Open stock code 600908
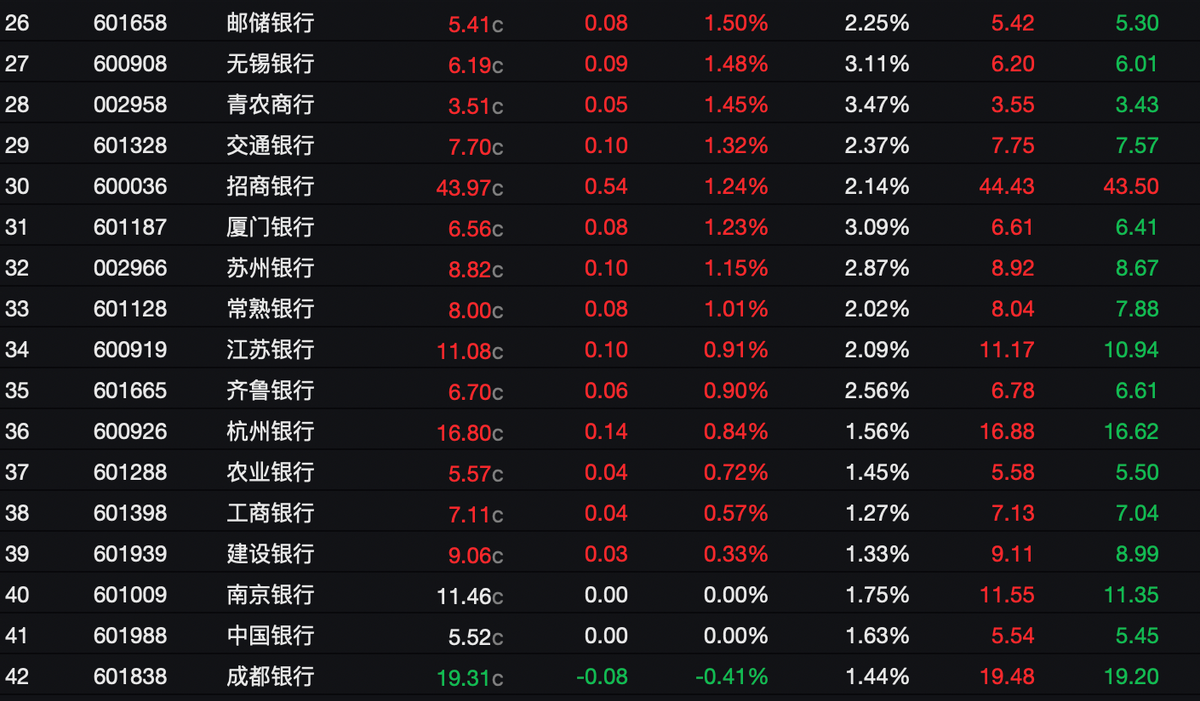Viewport: 1200px width, 701px height. pos(130,64)
